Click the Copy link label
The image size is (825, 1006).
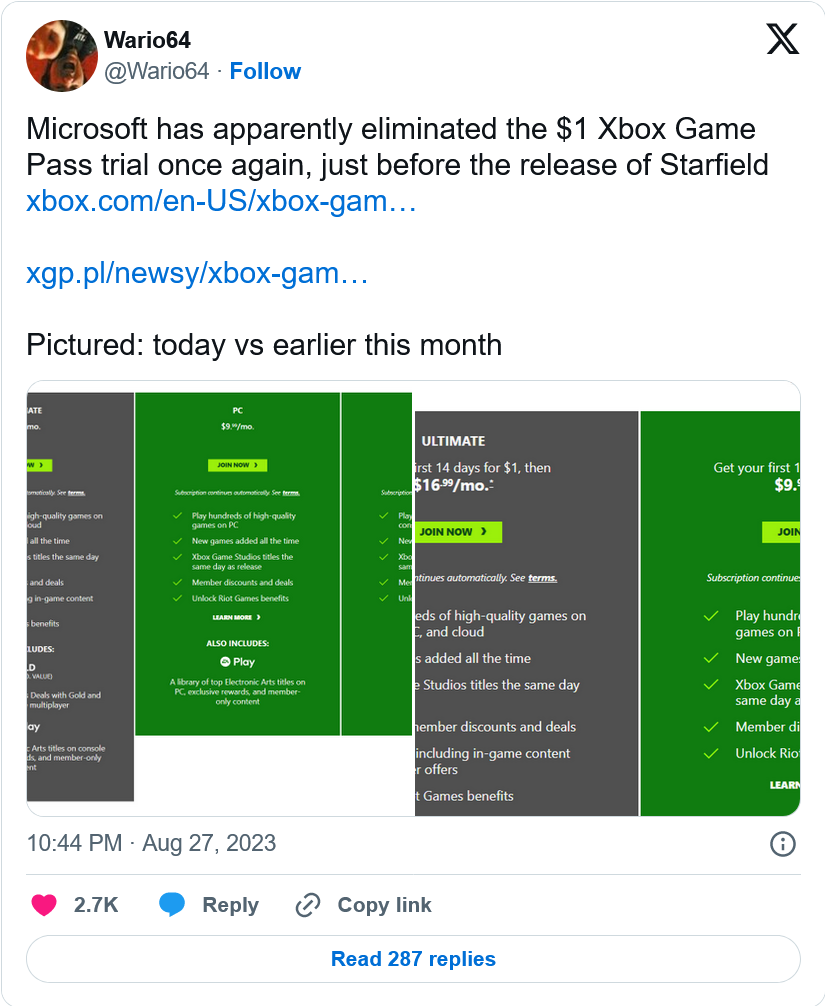pyautogui.click(x=384, y=905)
